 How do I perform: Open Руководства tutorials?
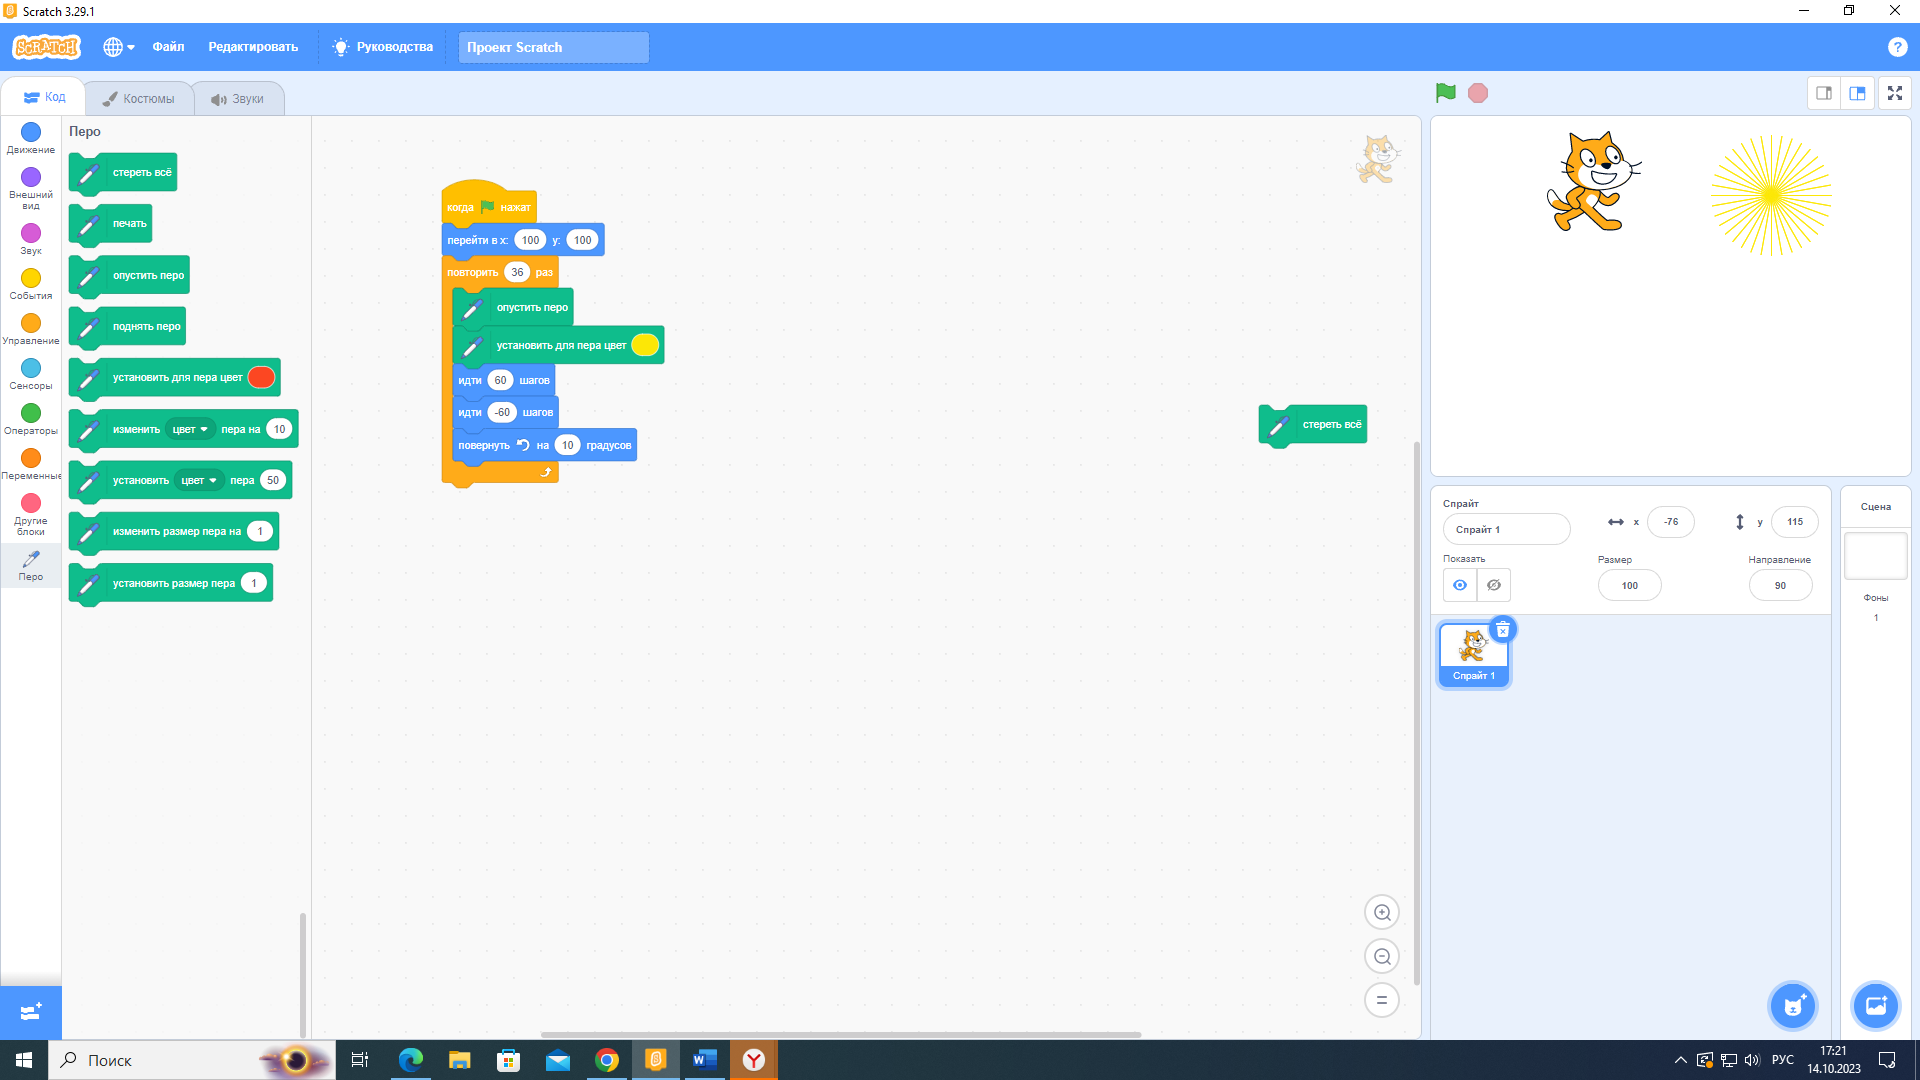coord(383,47)
